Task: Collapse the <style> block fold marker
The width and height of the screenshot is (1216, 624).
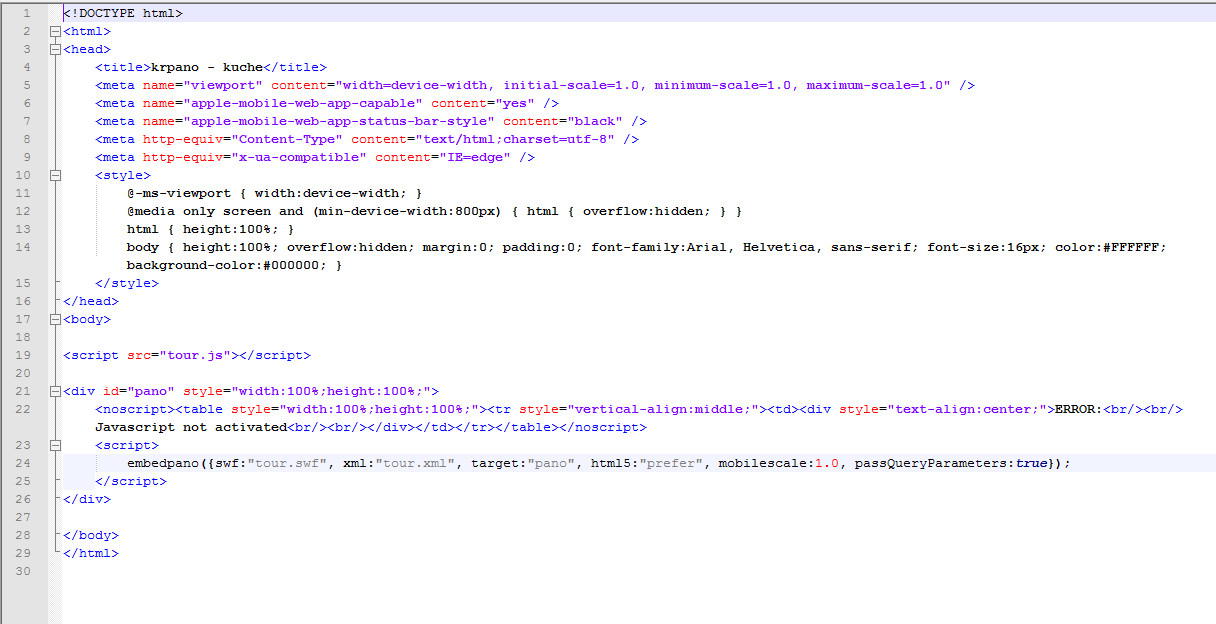Action: [x=55, y=175]
